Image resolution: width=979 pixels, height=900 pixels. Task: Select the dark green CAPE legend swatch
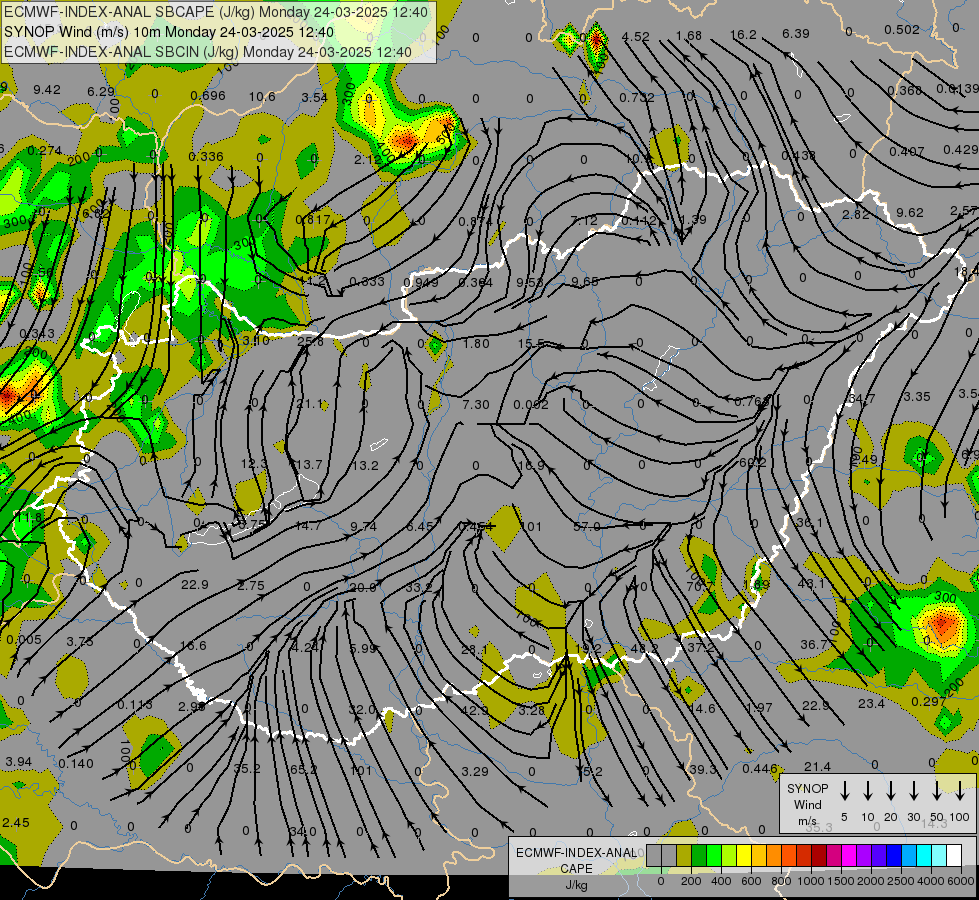click(x=699, y=856)
